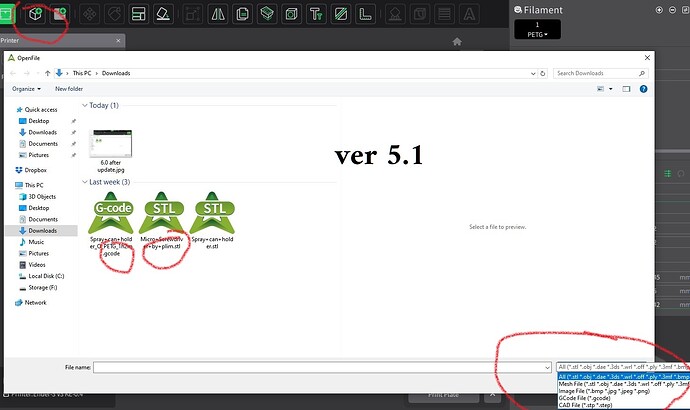
Task: Open the PETG filament dropdown
Action: click(x=537, y=34)
